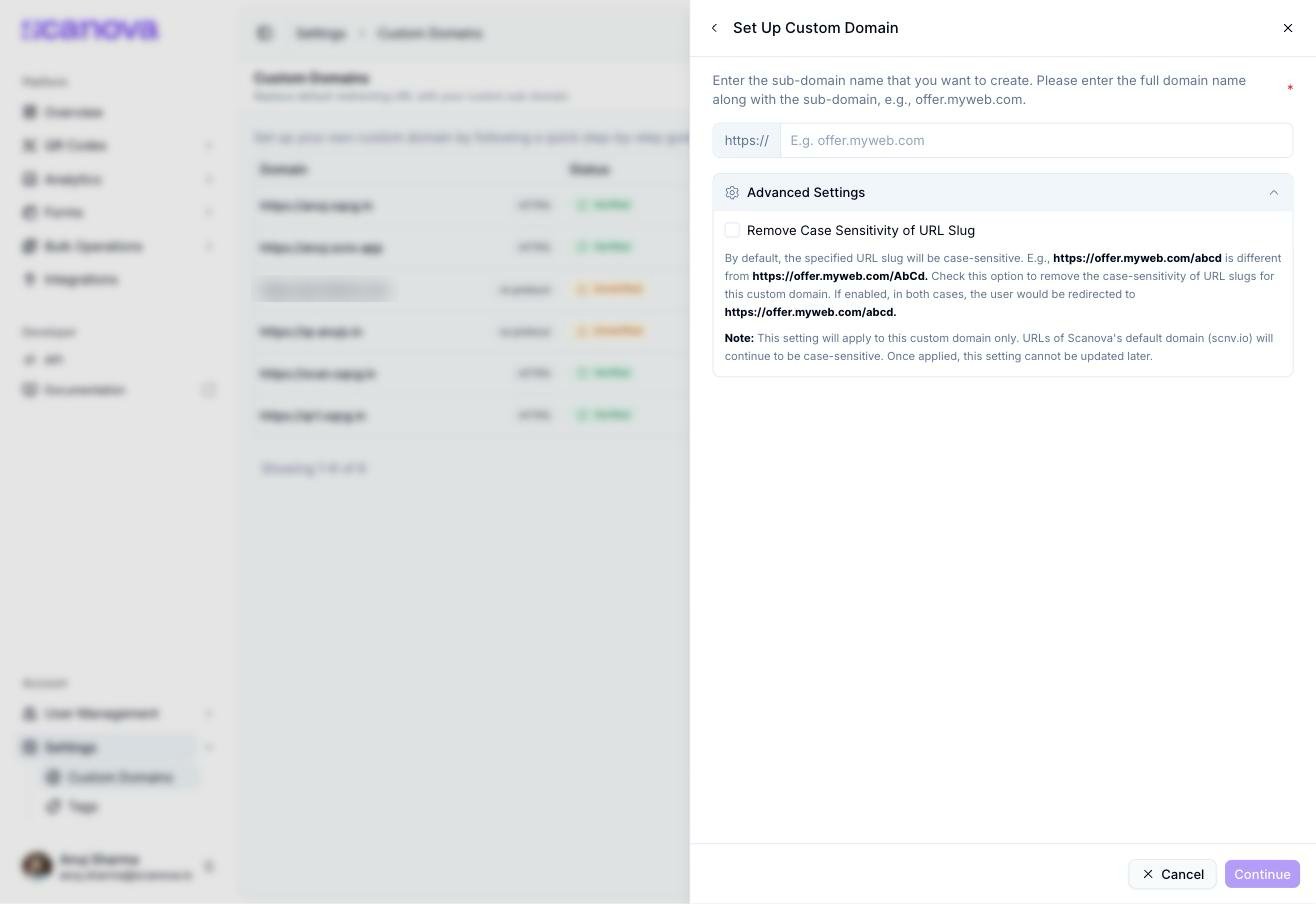Viewport: 1316px width, 904px height.
Task: Click the back arrow beside Set Up Custom Domain
Action: tap(714, 28)
